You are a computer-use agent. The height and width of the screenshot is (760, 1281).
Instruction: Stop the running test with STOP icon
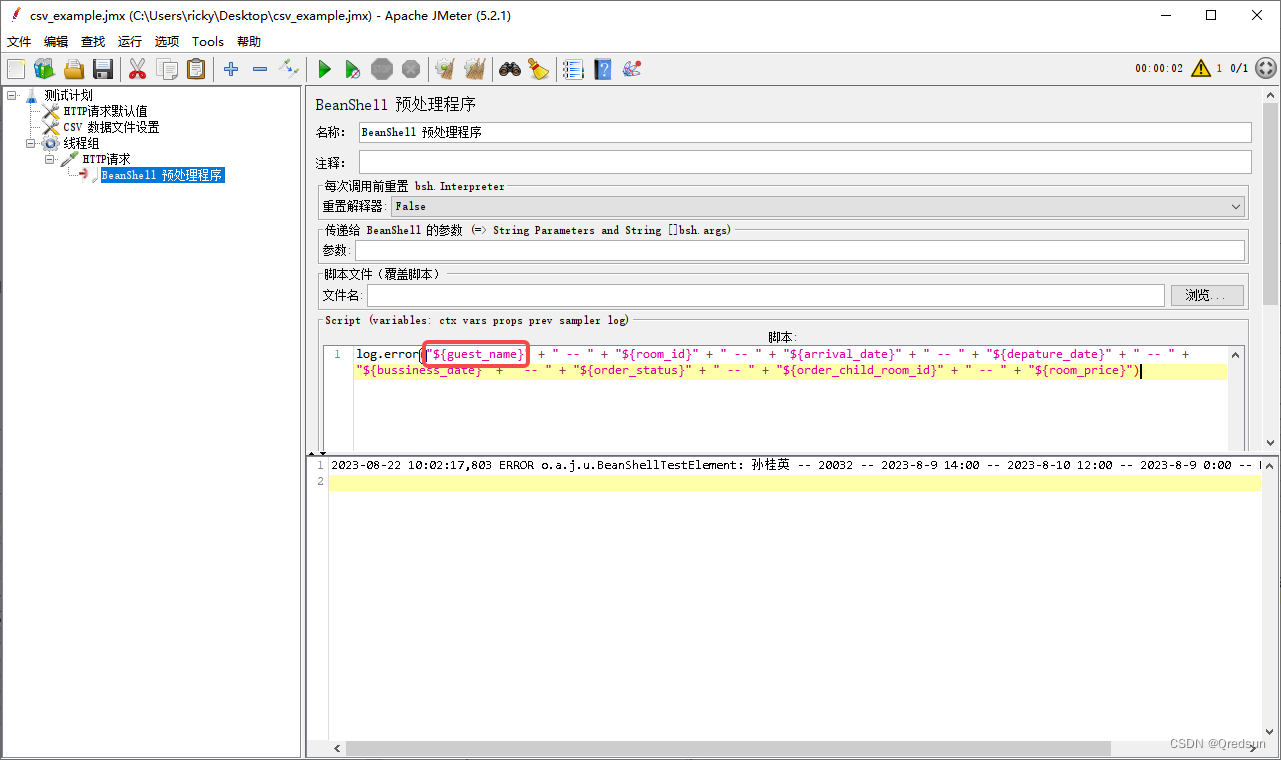(x=382, y=69)
